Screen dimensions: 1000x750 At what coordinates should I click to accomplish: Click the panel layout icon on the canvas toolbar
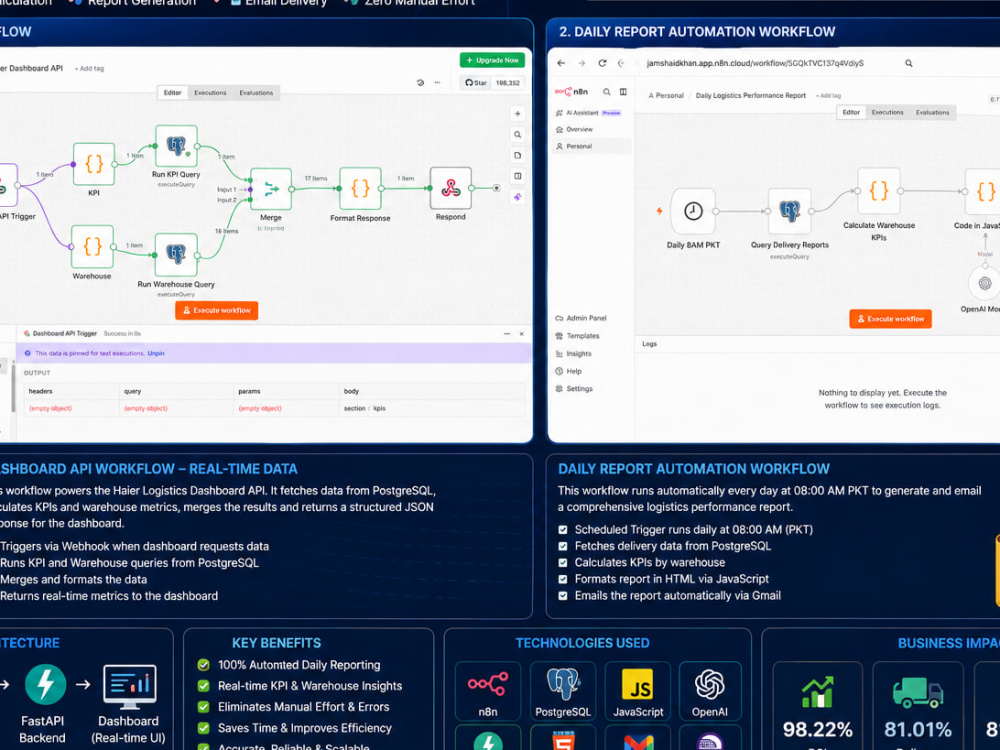click(x=518, y=176)
